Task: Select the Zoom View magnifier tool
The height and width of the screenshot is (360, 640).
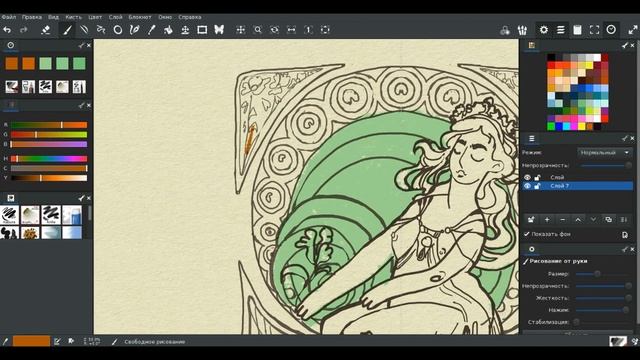Action: point(258,30)
